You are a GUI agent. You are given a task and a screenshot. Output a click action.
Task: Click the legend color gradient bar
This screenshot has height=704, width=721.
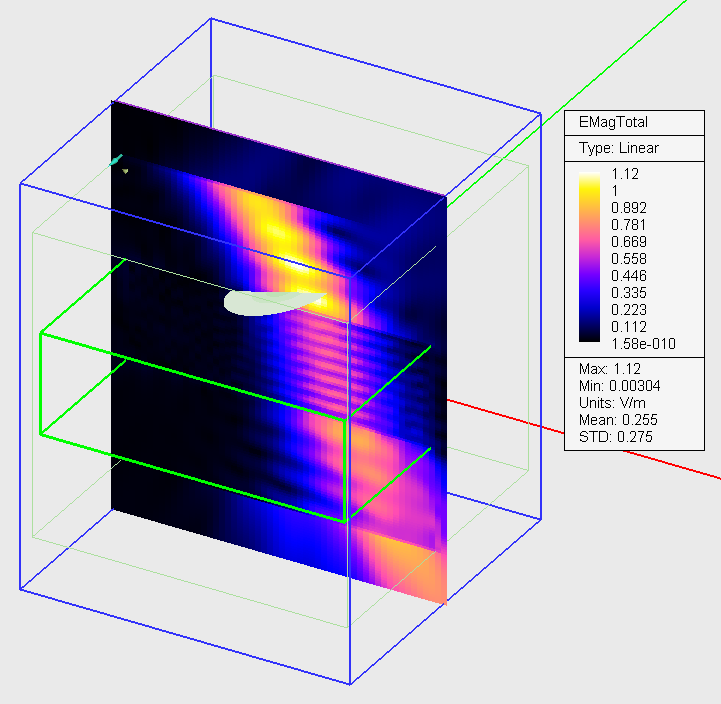[x=589, y=257]
